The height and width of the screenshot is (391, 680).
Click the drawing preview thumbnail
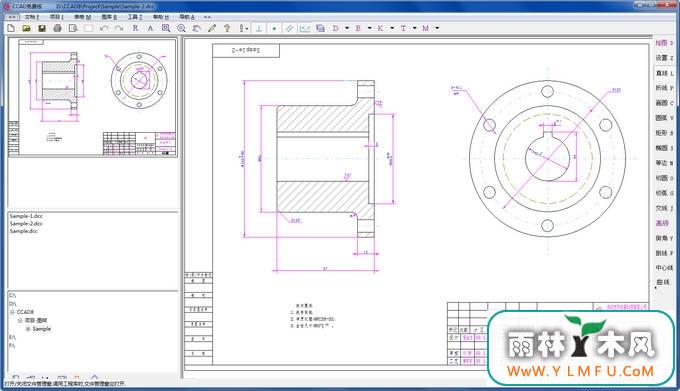point(93,98)
